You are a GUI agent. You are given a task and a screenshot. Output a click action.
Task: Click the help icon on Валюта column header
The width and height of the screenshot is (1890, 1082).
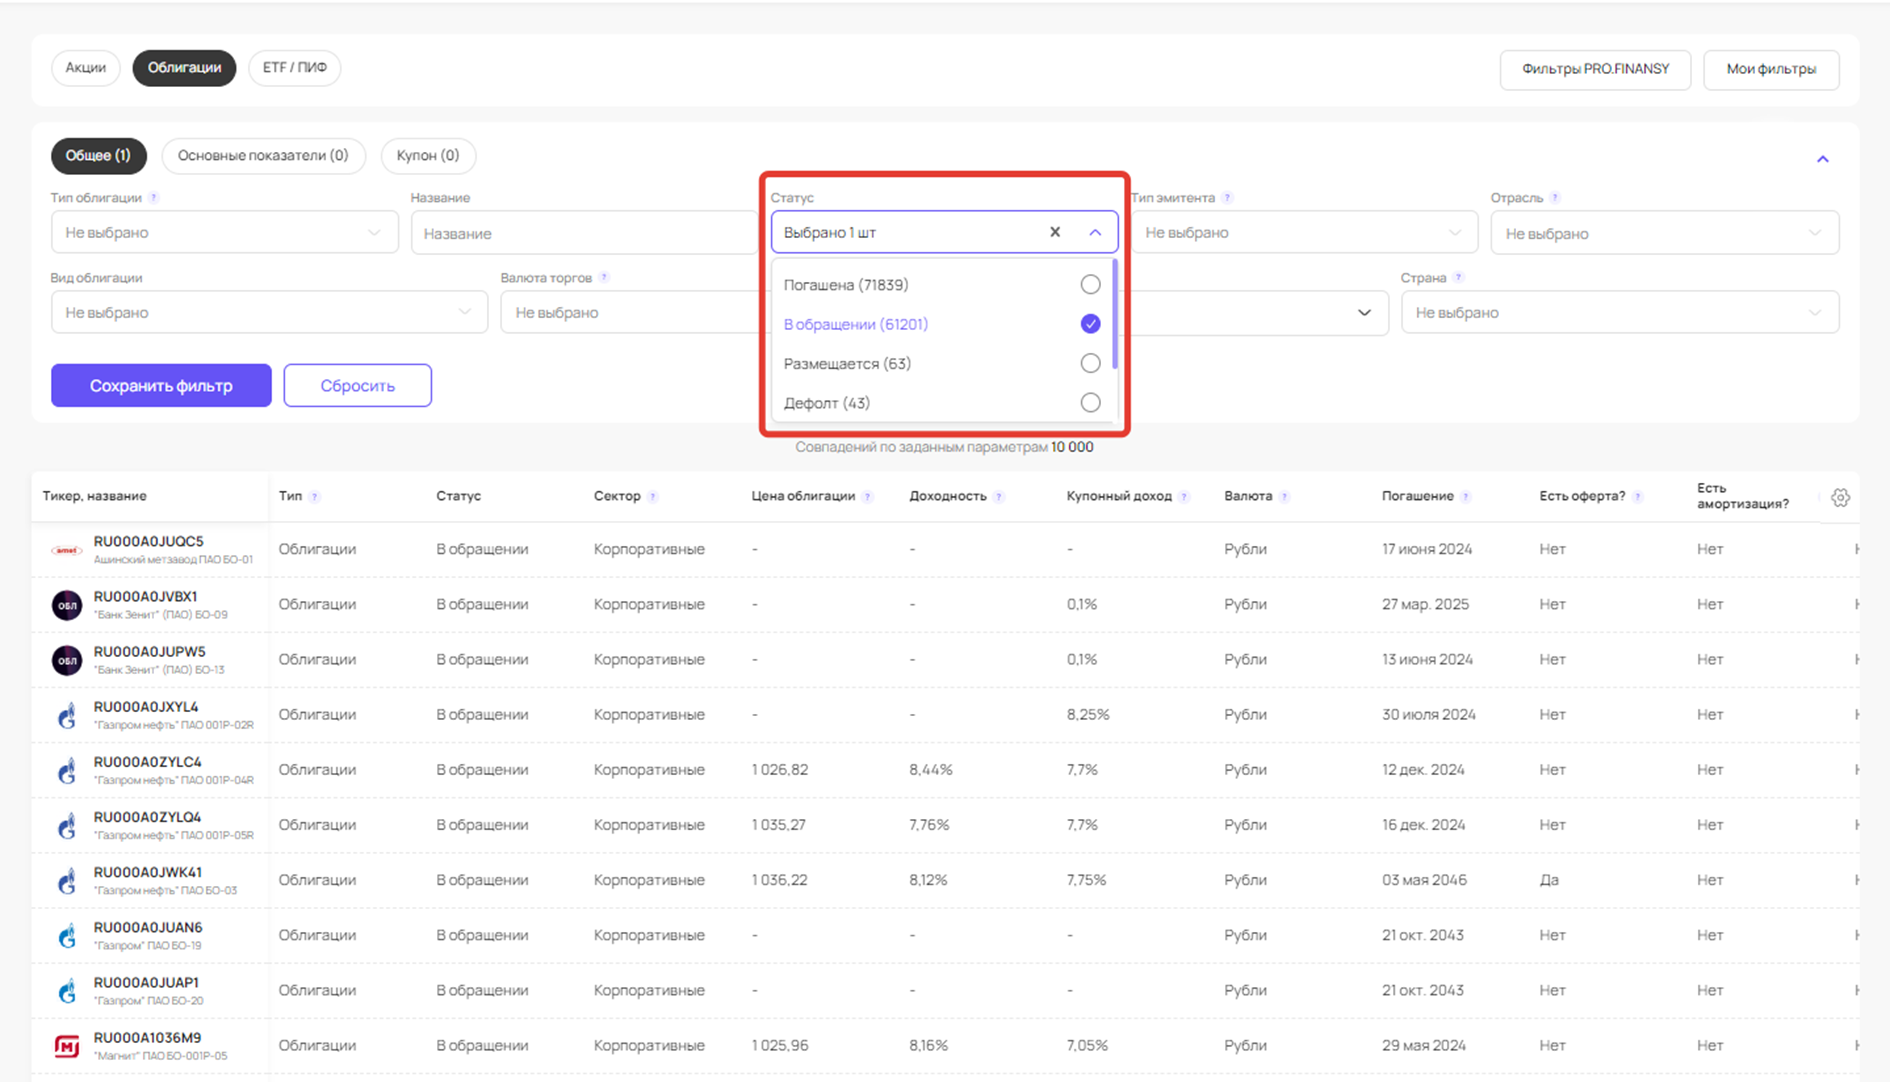click(x=1284, y=497)
